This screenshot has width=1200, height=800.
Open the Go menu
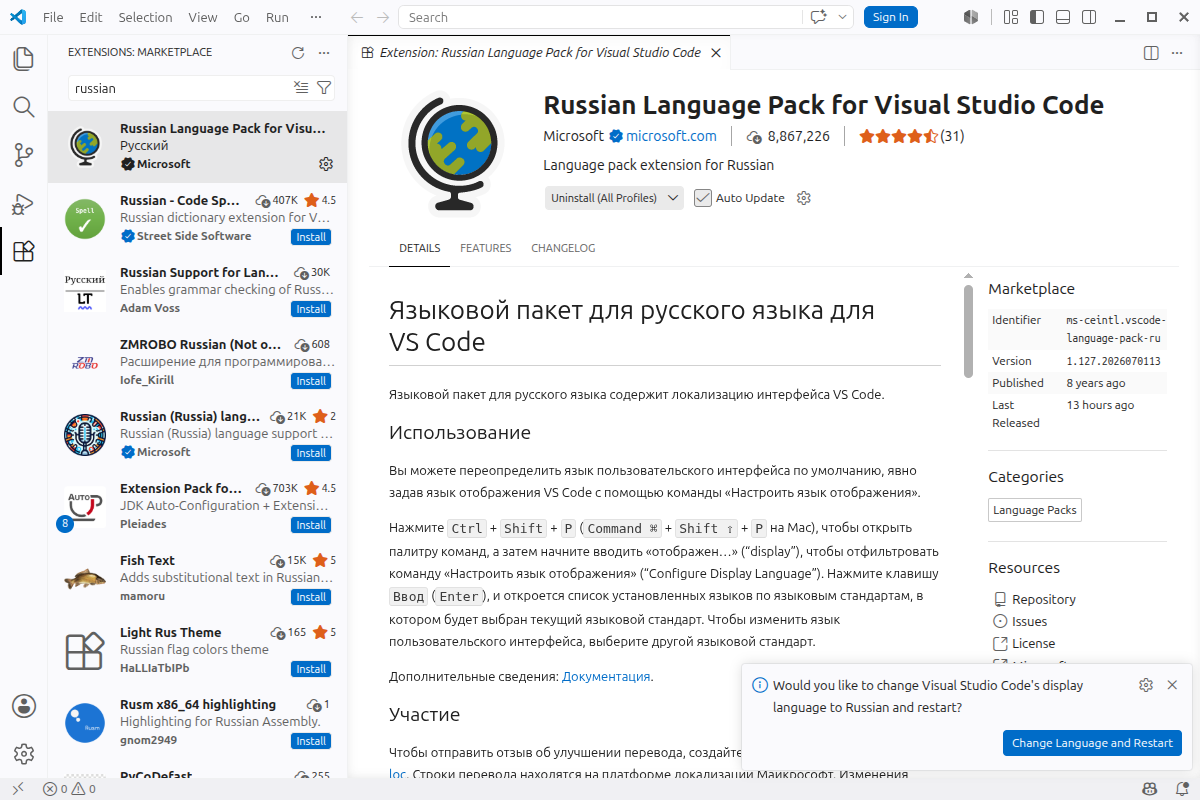241,17
